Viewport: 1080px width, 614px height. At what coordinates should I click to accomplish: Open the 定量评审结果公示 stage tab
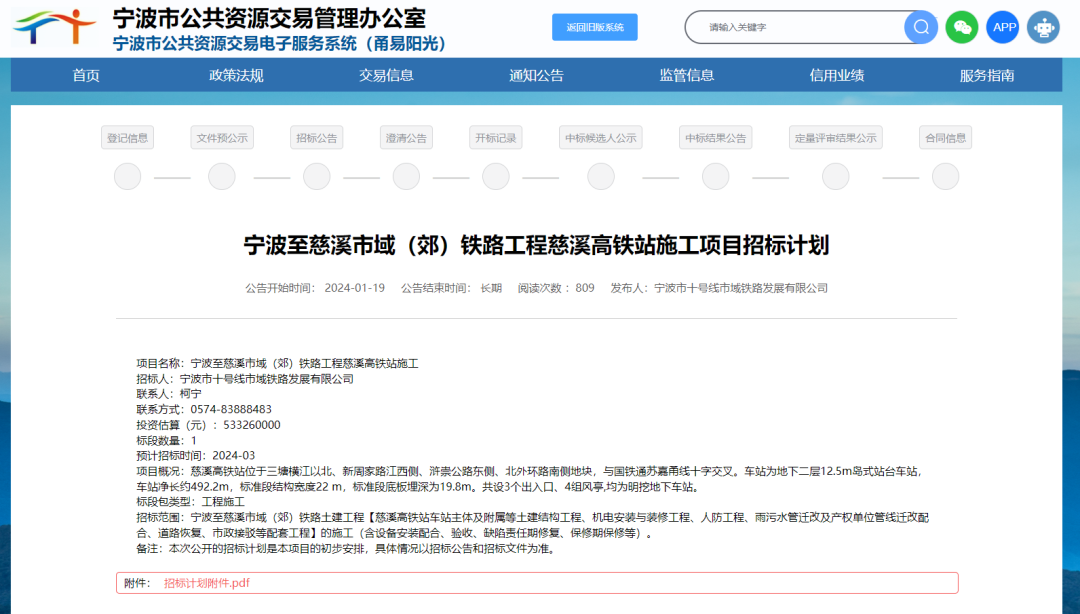pyautogui.click(x=835, y=138)
